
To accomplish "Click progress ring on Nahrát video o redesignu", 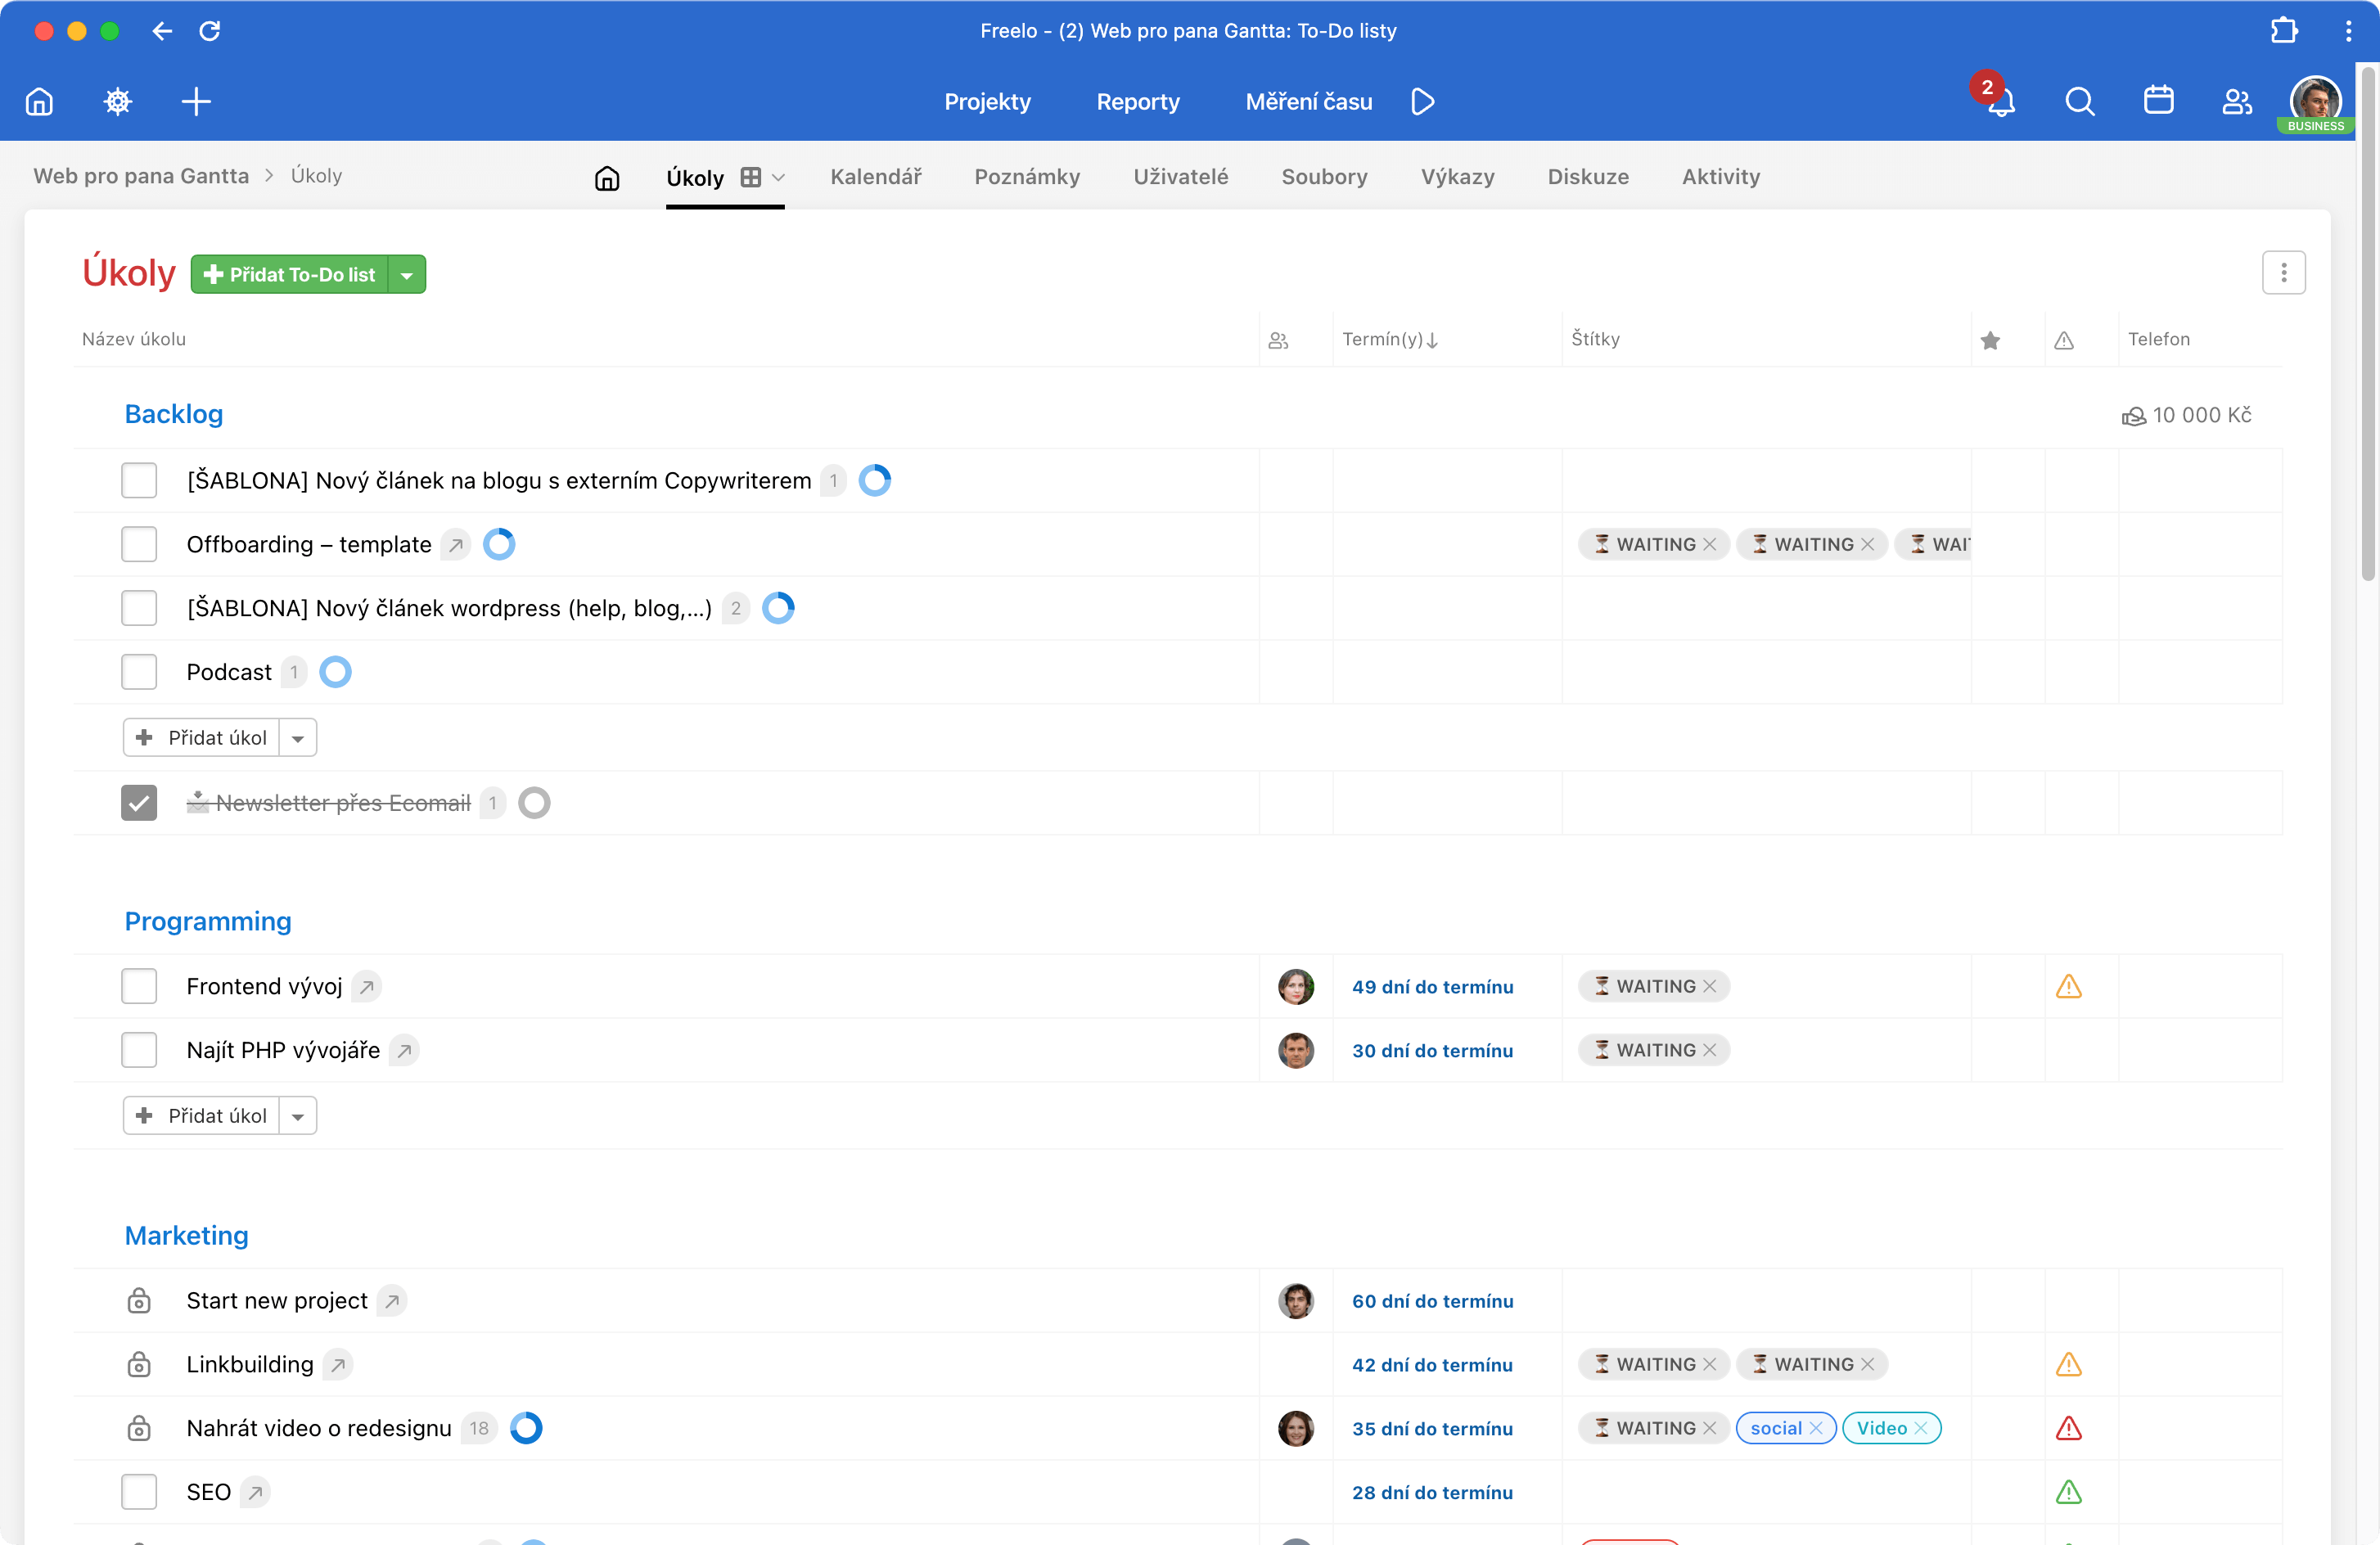I will [x=526, y=1428].
